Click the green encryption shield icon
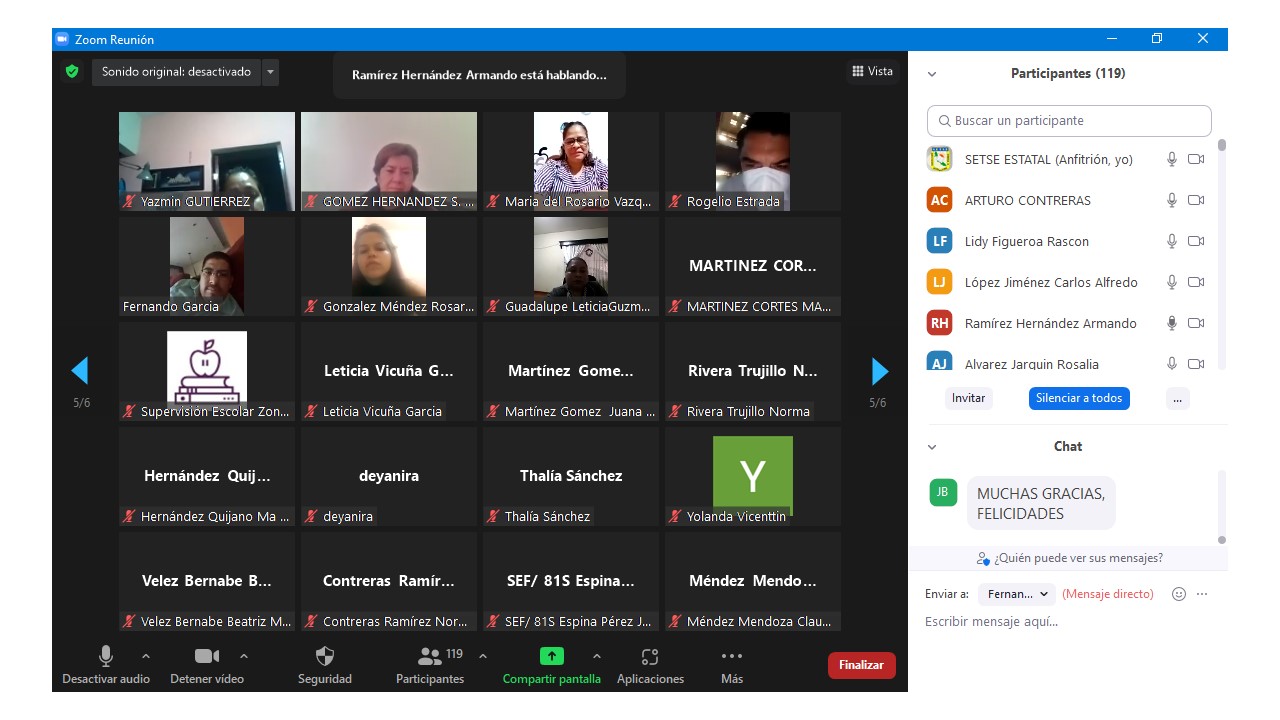The width and height of the screenshot is (1280, 720). (x=72, y=72)
